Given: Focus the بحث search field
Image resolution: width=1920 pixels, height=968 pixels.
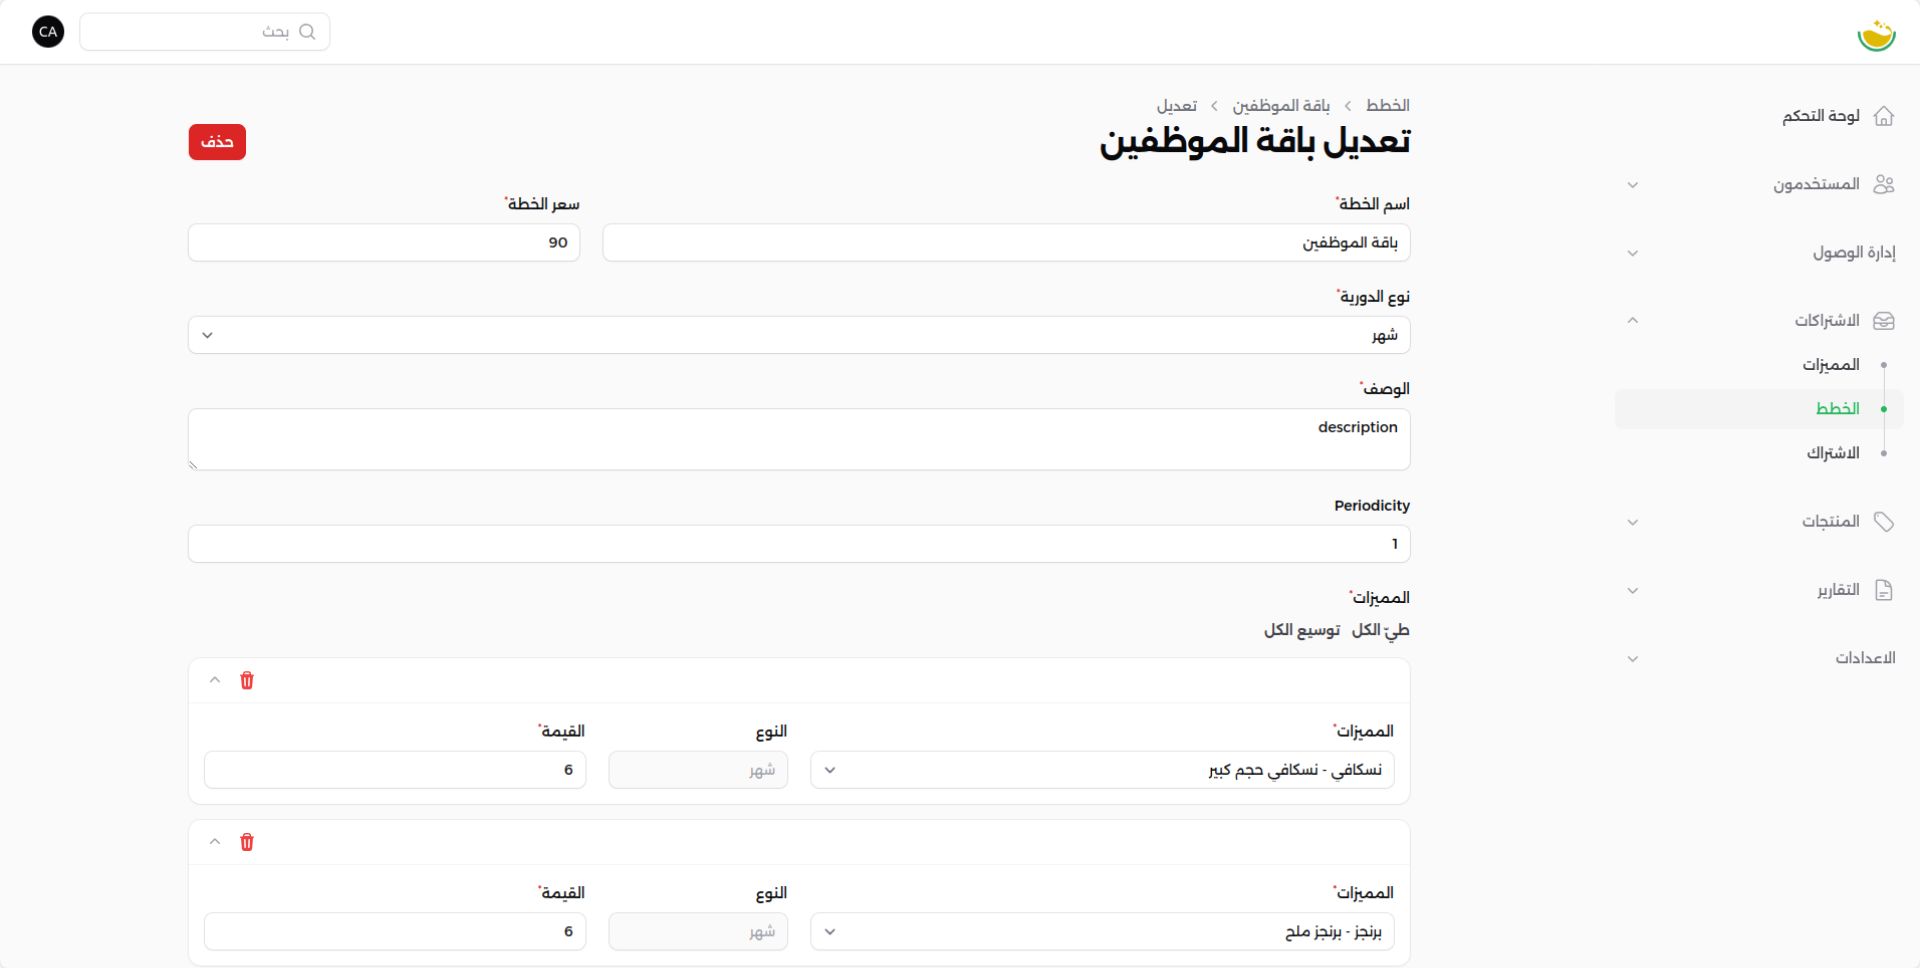Looking at the screenshot, I should pyautogui.click(x=205, y=32).
